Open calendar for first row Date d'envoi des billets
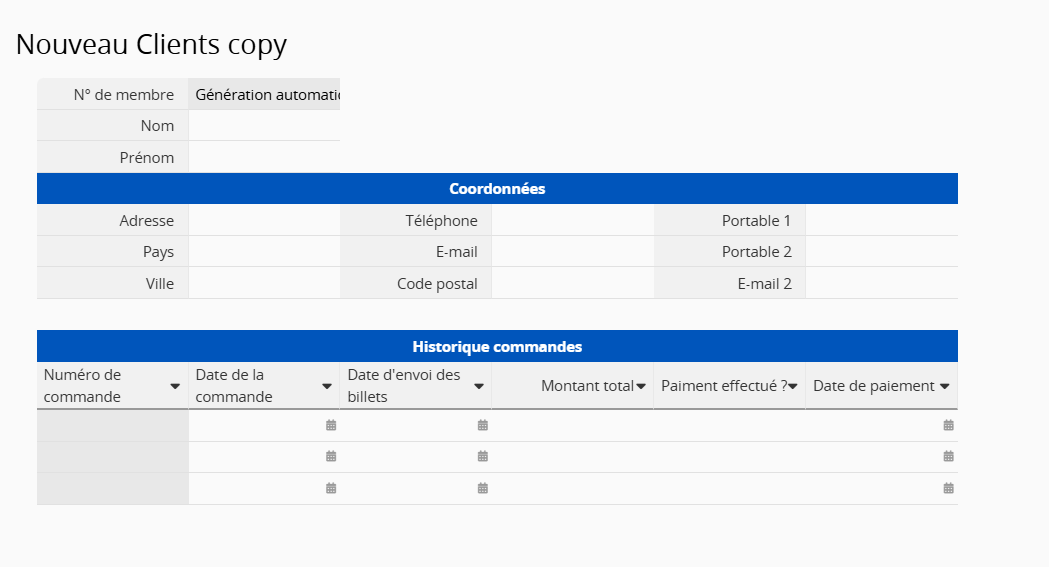 [x=483, y=425]
